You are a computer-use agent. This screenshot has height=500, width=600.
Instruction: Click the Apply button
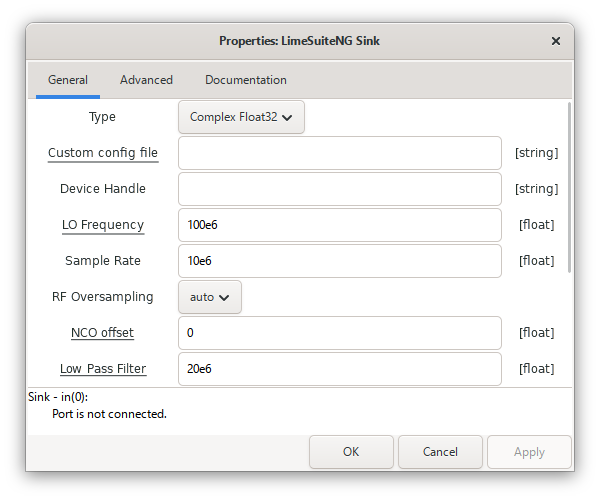tap(529, 452)
